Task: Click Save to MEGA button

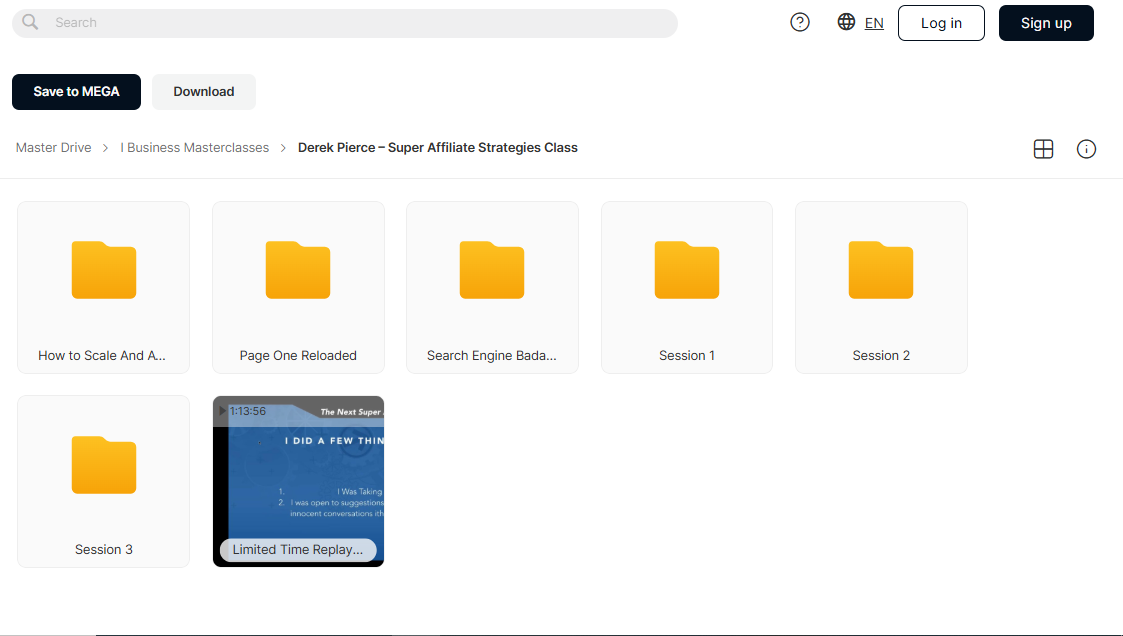Action: (x=77, y=92)
